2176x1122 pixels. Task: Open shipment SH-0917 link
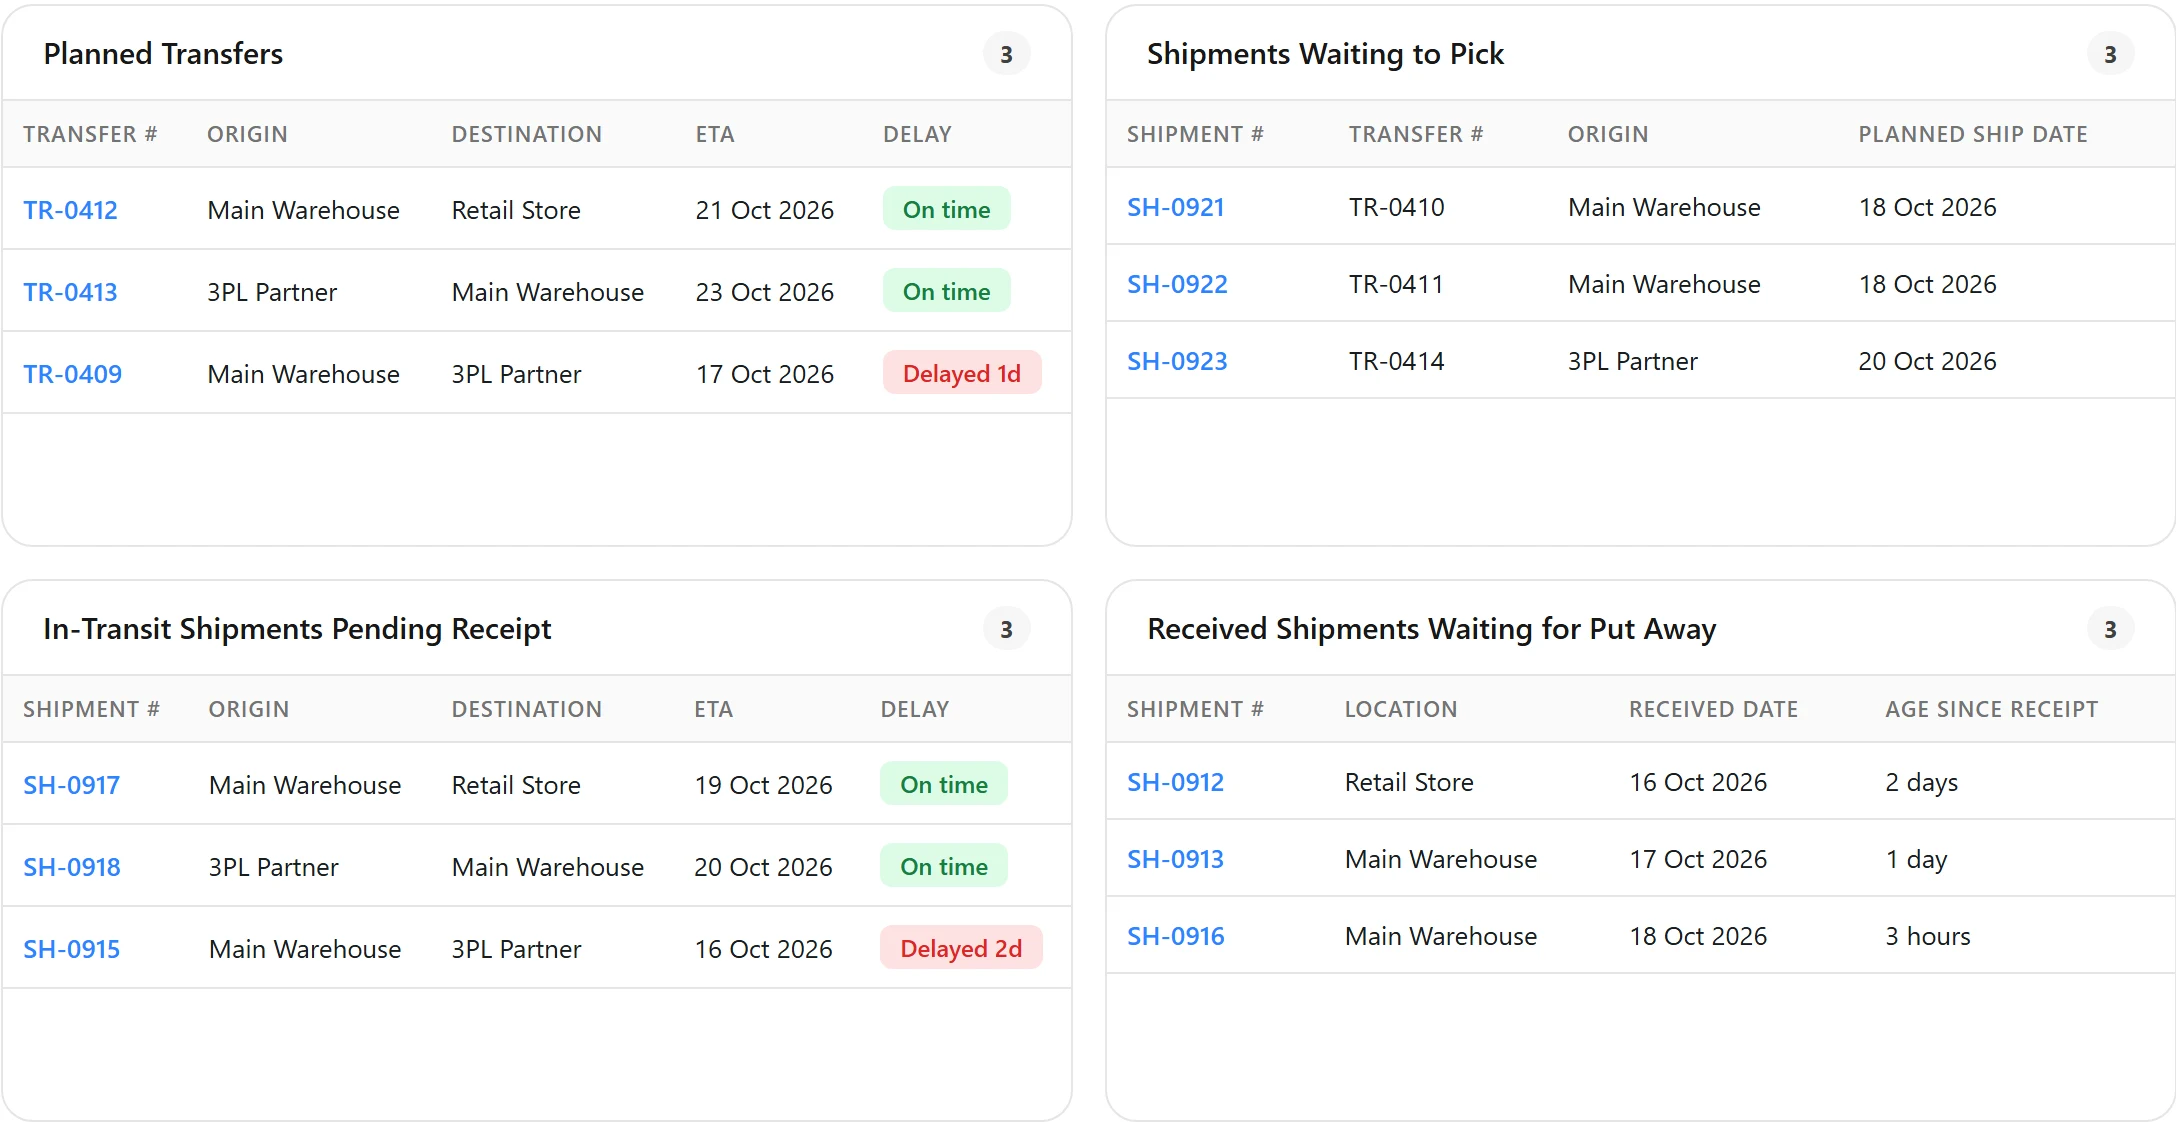(x=71, y=785)
